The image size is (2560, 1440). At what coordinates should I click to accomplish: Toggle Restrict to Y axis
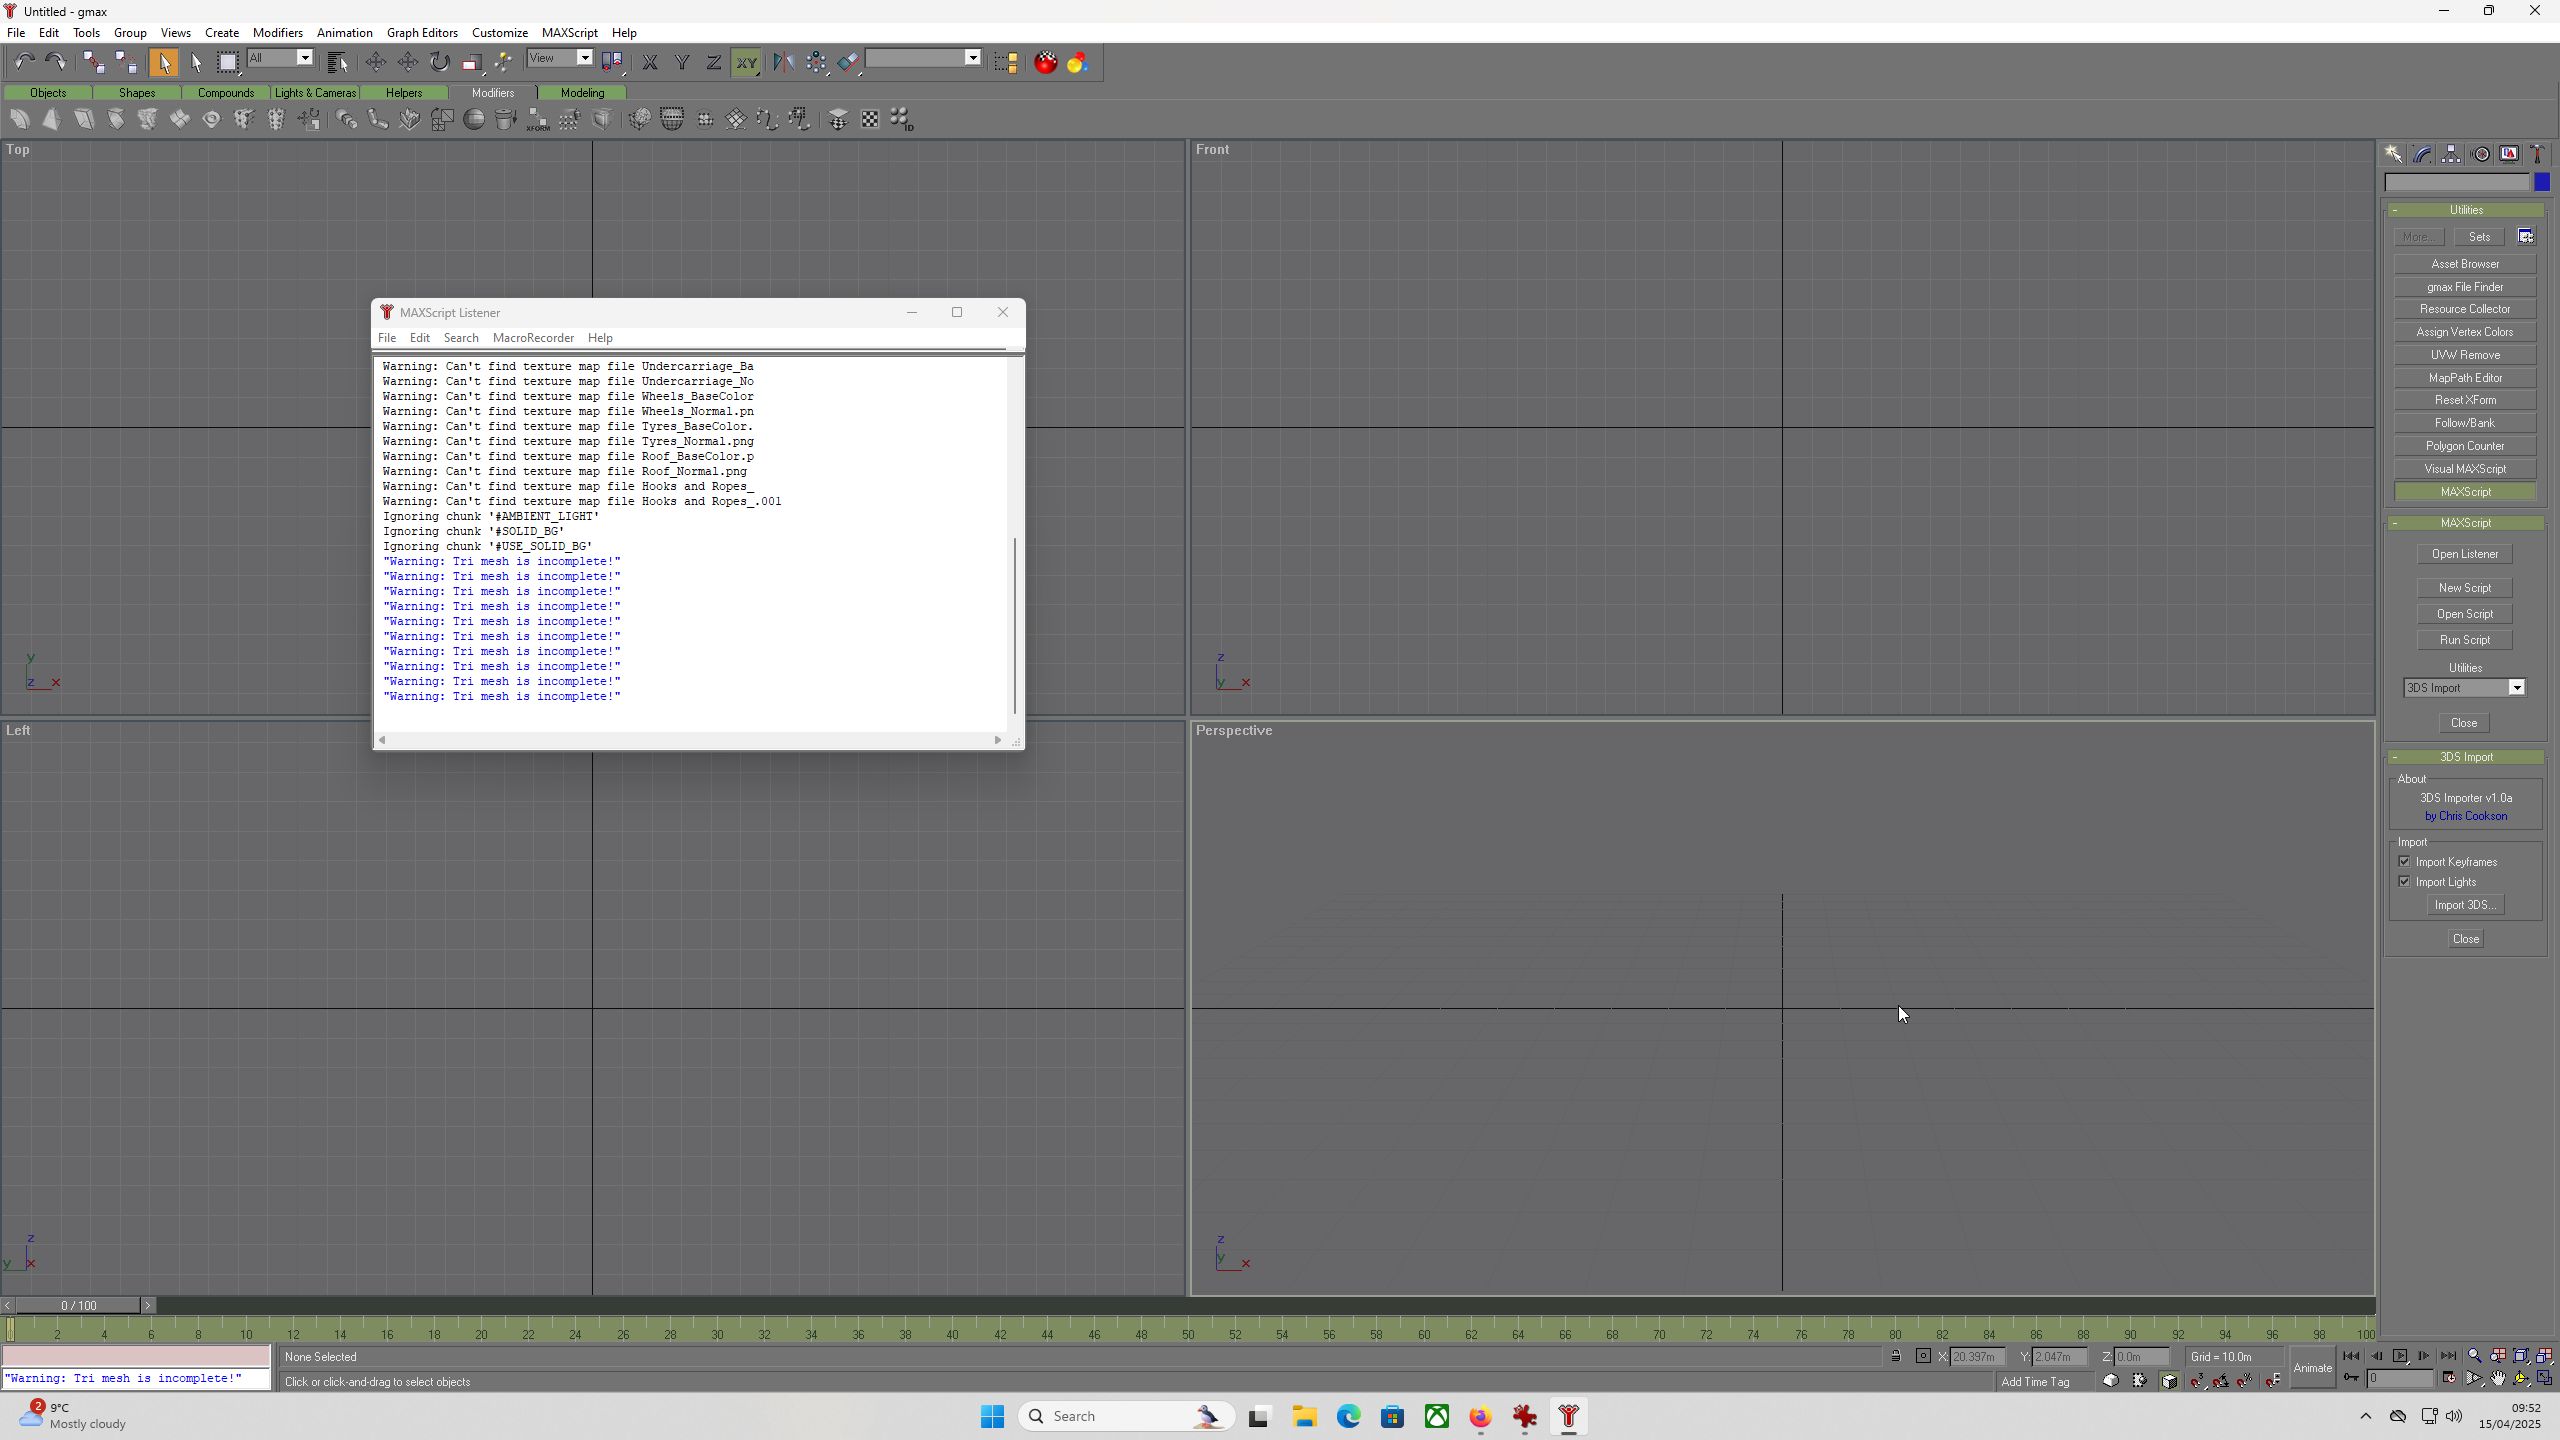(x=682, y=62)
